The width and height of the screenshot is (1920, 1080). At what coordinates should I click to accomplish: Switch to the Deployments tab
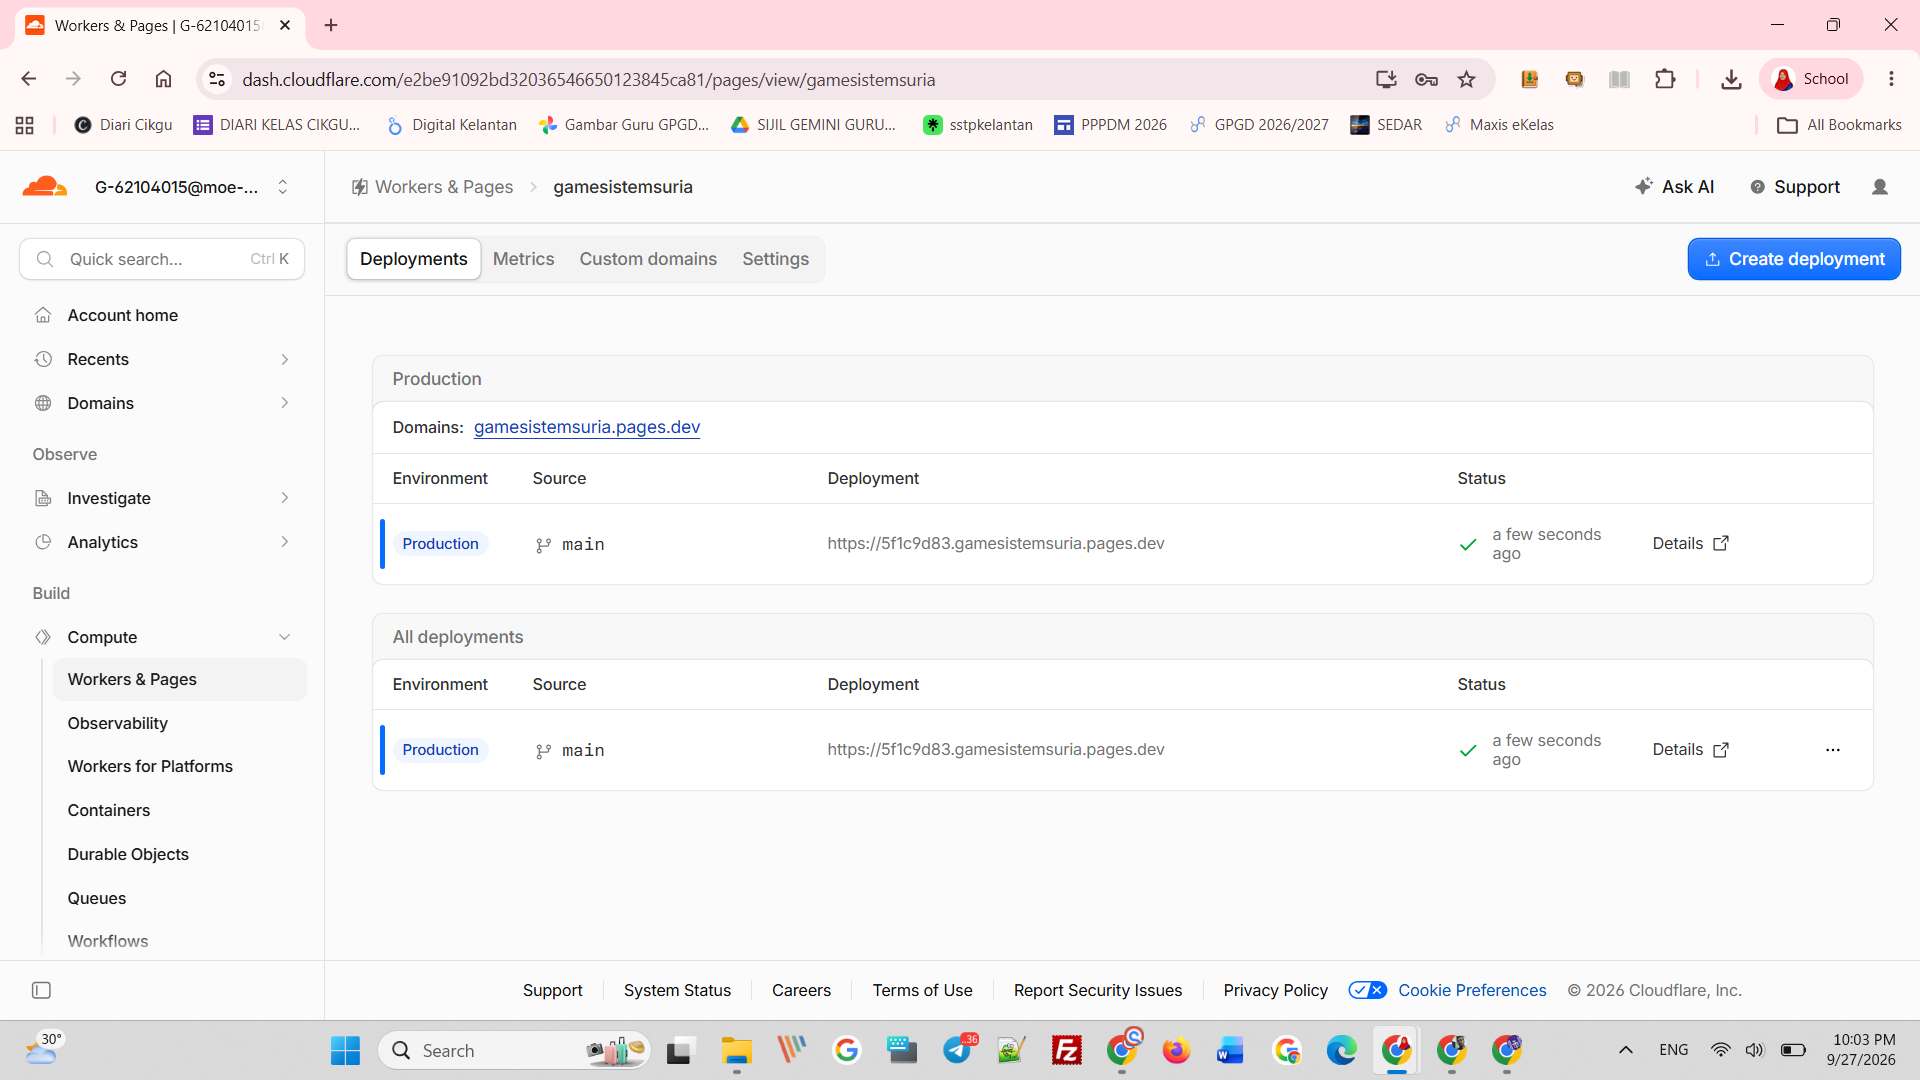[x=413, y=259]
